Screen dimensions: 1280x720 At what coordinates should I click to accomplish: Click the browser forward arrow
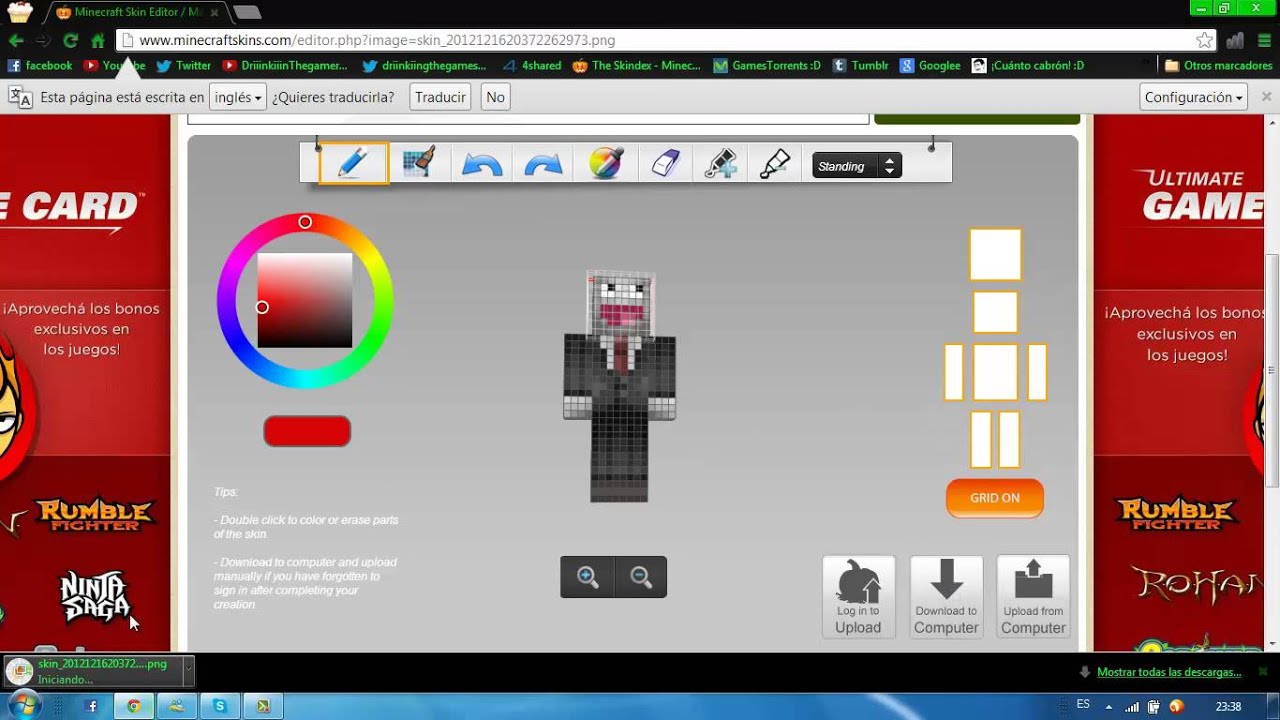pos(43,41)
